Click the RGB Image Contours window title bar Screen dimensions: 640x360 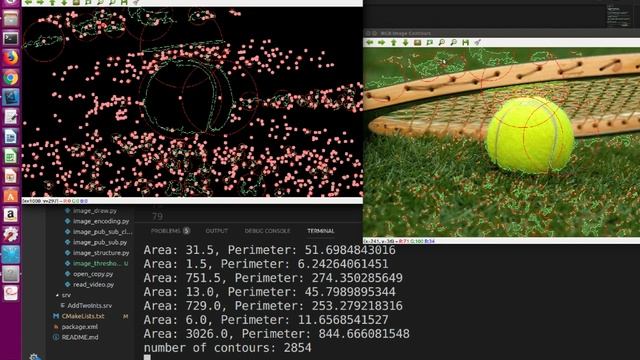point(501,33)
